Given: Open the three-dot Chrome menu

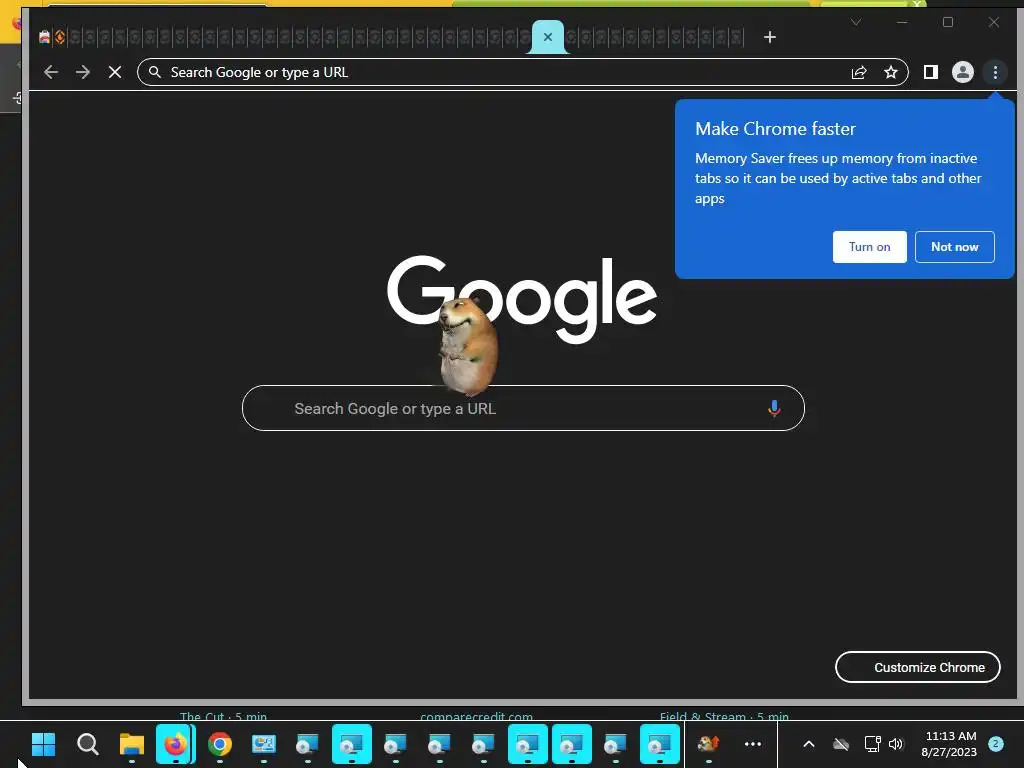Looking at the screenshot, I should tap(995, 72).
